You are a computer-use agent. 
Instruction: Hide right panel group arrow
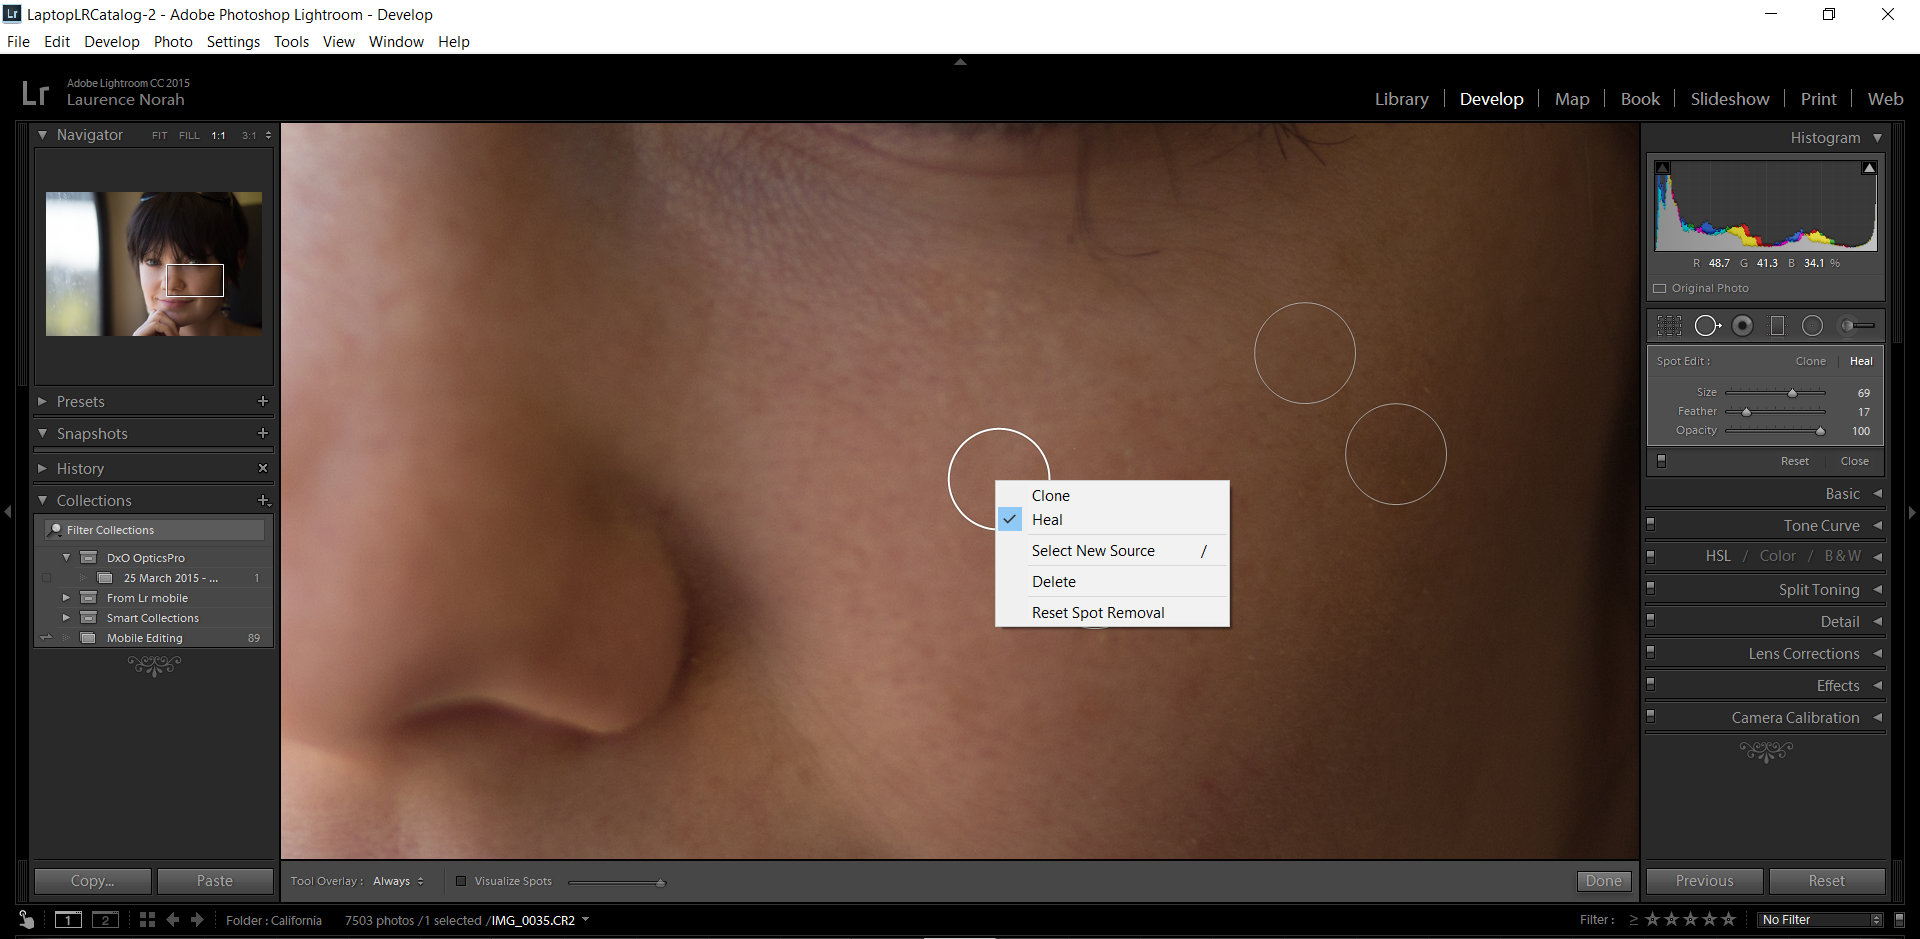pyautogui.click(x=1912, y=512)
